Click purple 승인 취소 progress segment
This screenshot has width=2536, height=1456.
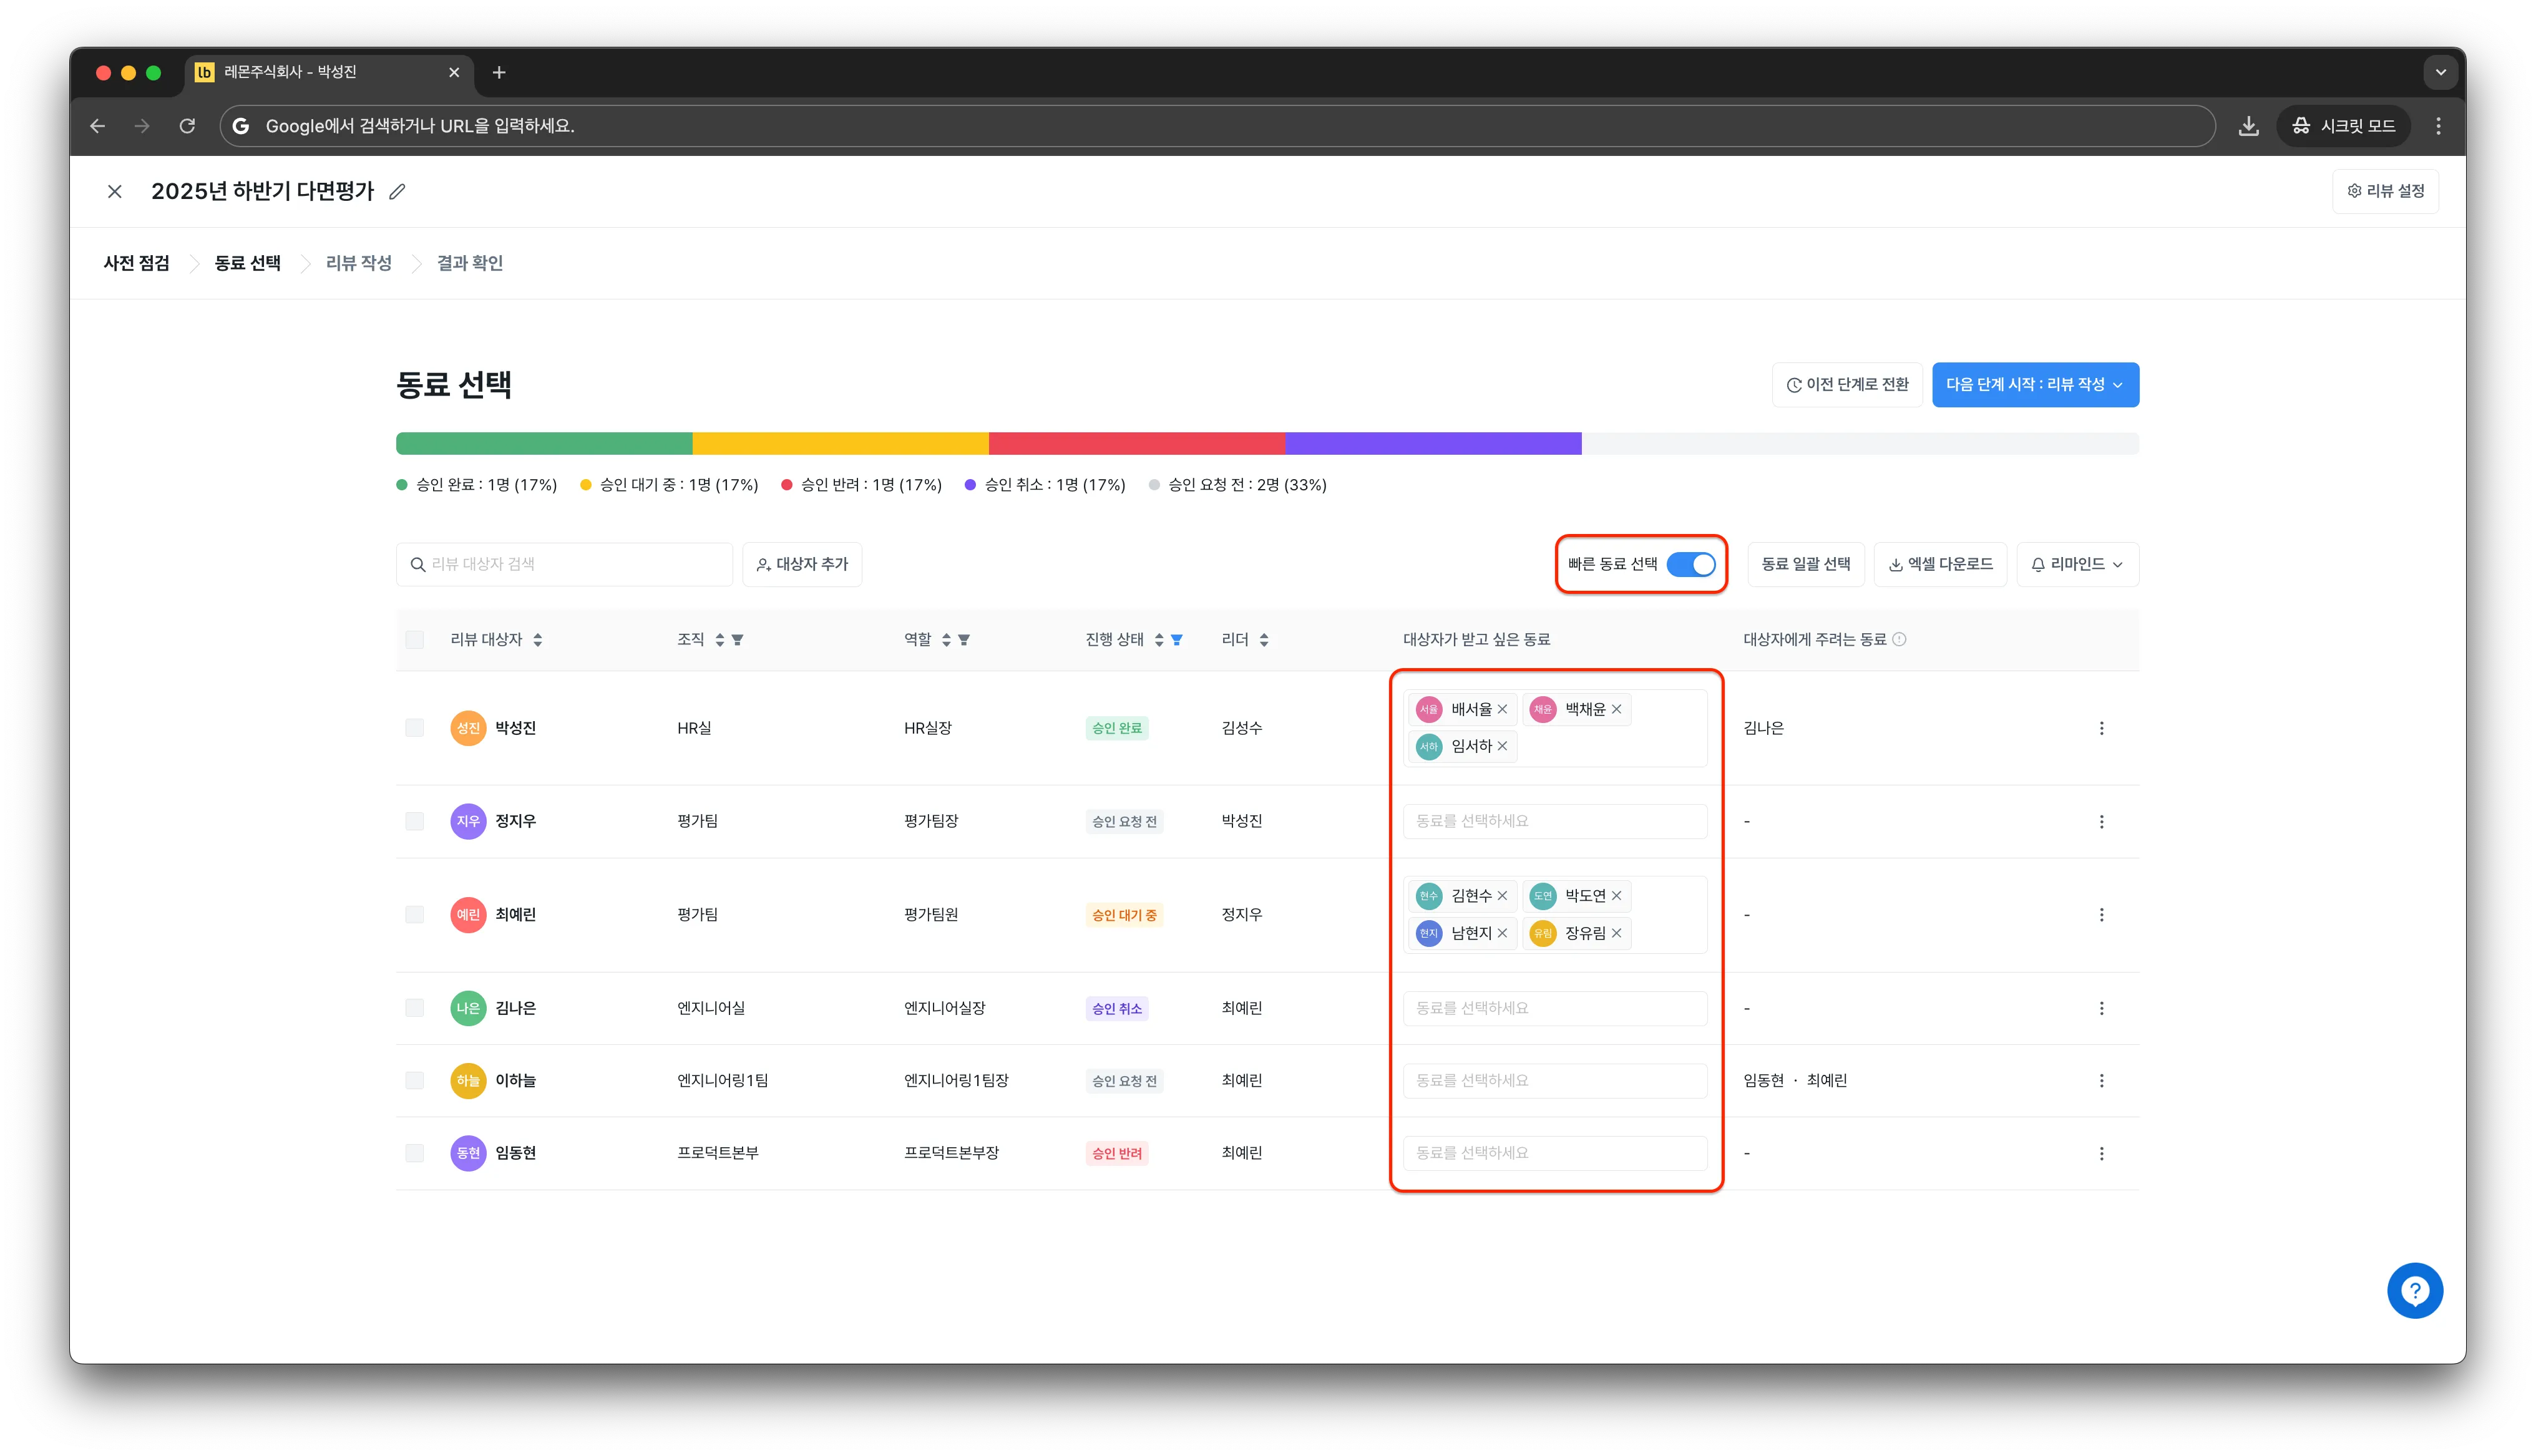pyautogui.click(x=1433, y=443)
